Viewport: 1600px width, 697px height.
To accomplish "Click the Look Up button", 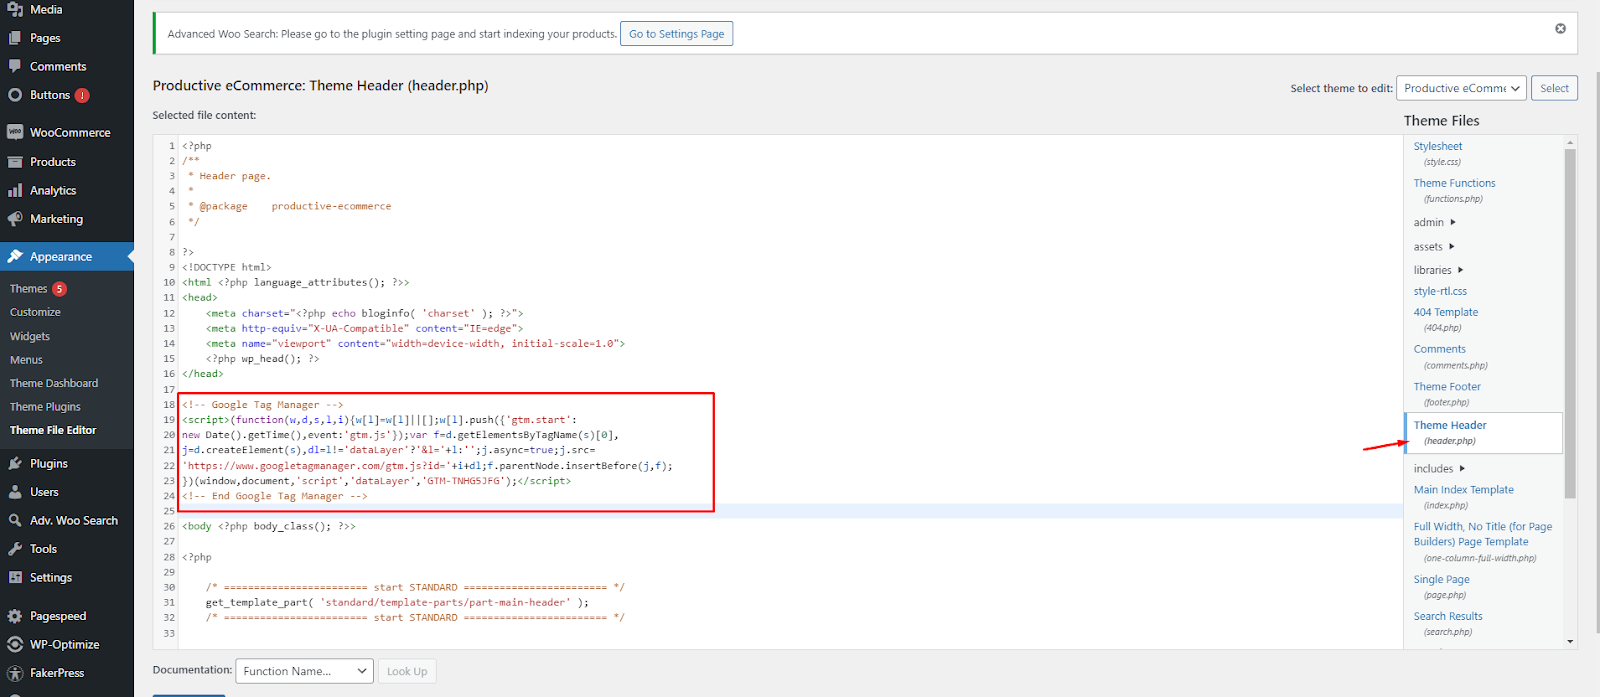I will pyautogui.click(x=407, y=671).
